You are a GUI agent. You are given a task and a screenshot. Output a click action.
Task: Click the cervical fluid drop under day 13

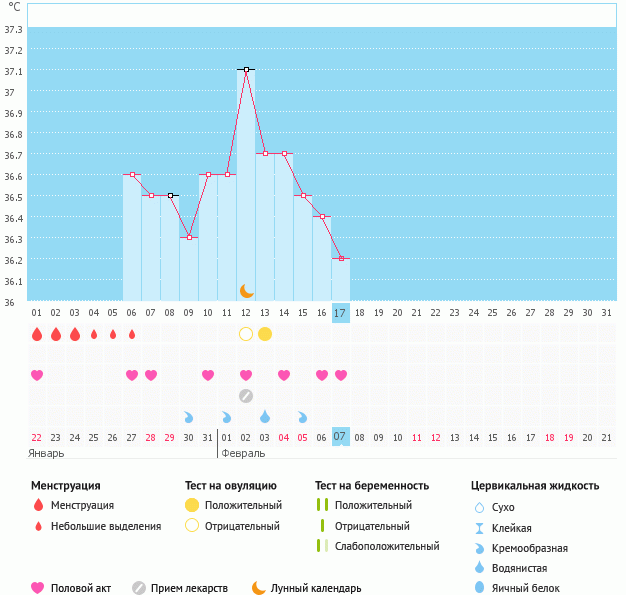[265, 416]
